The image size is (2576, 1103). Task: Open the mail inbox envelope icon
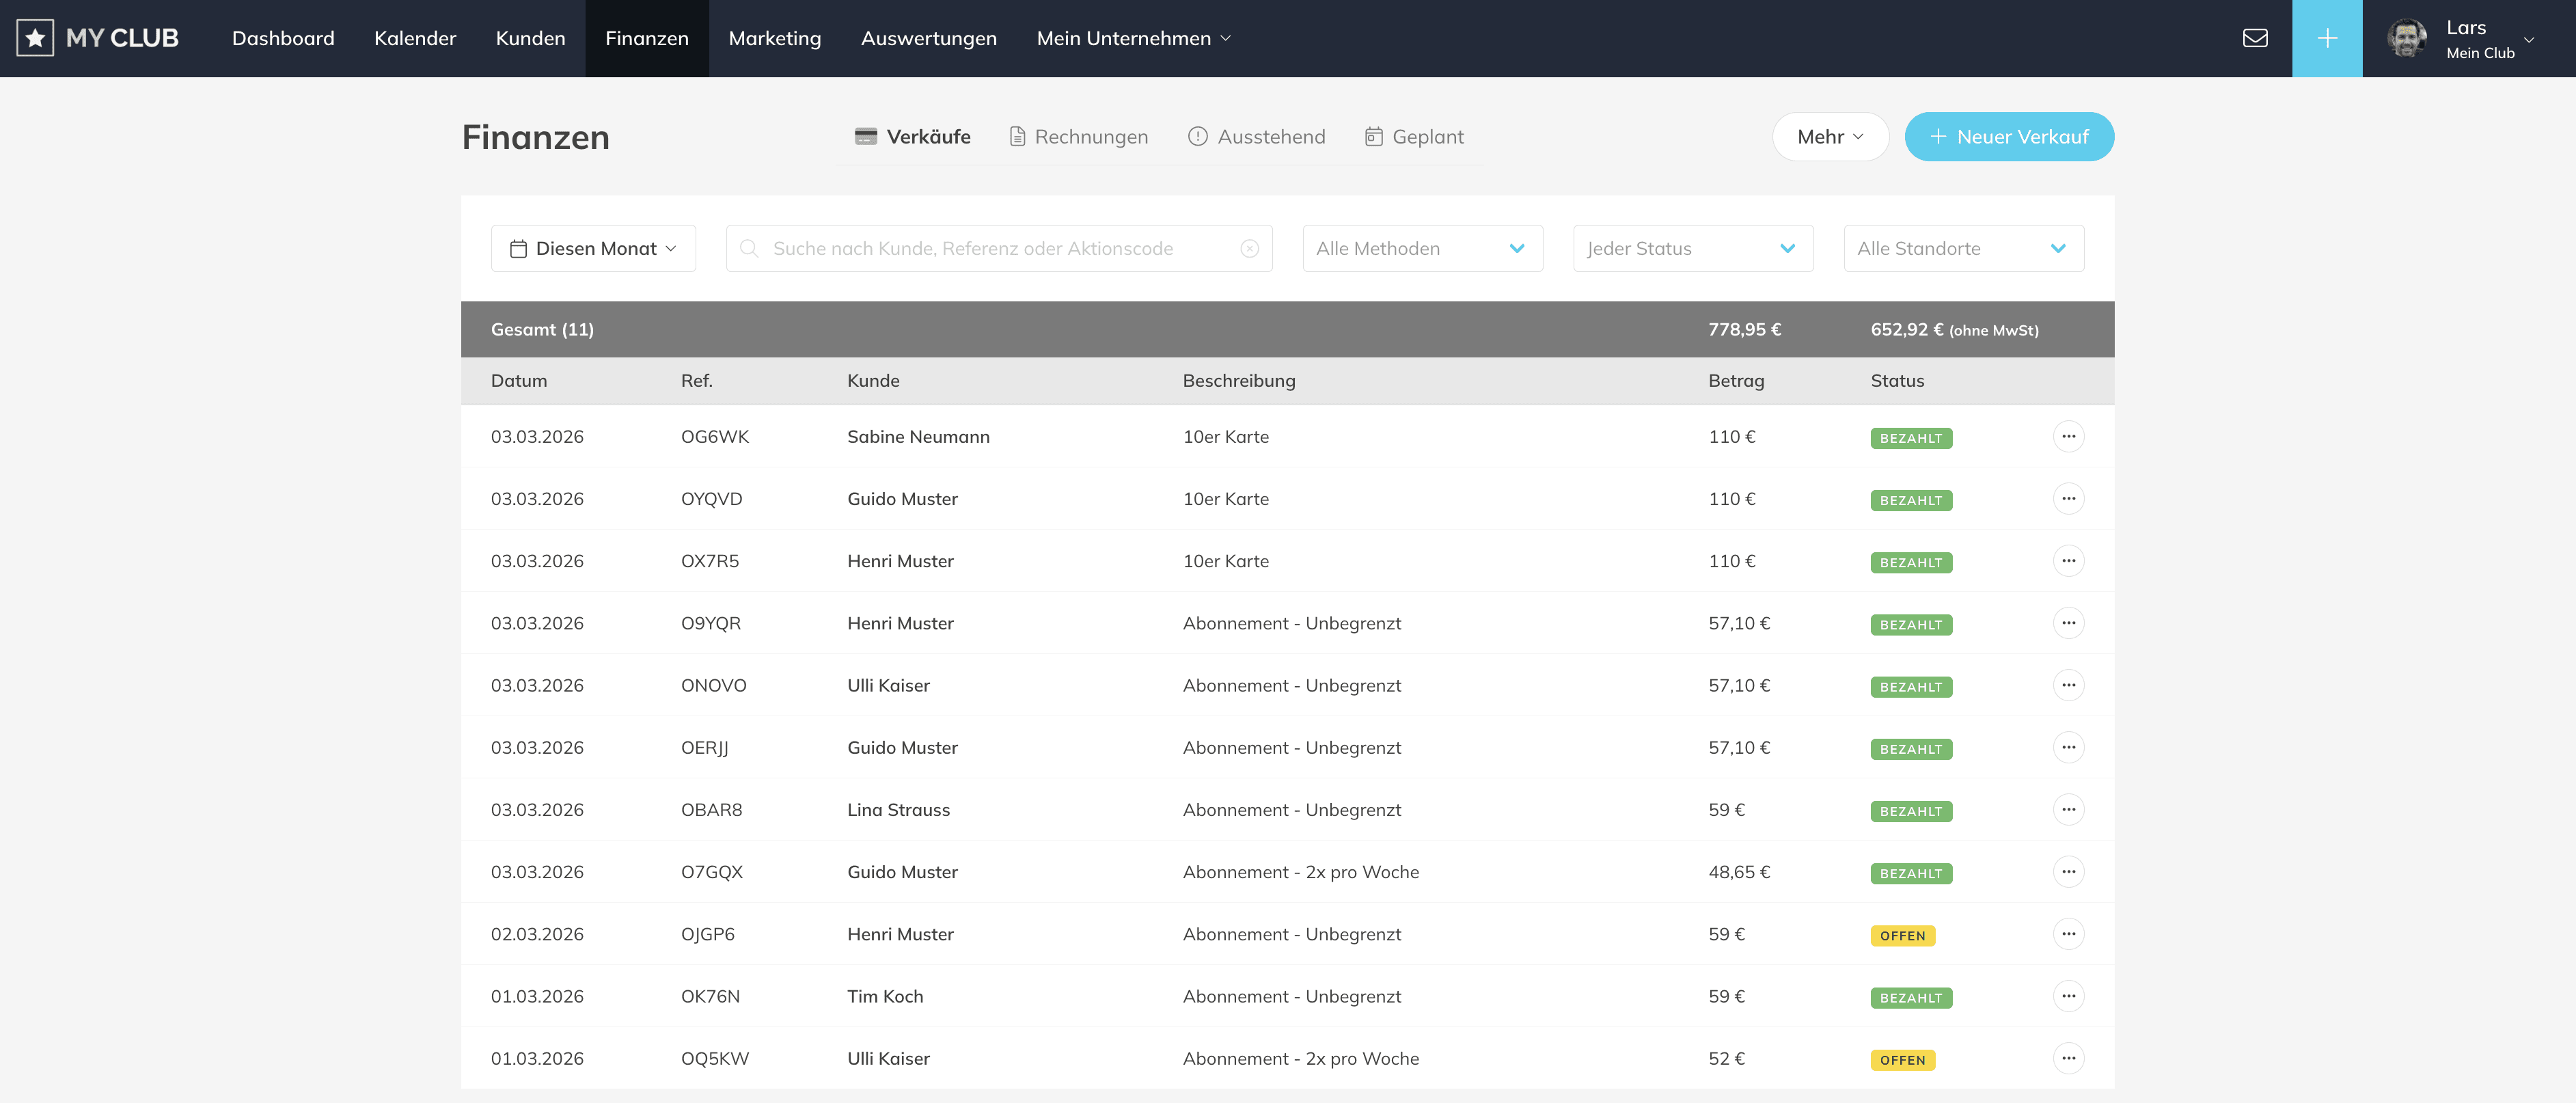[x=2254, y=38]
